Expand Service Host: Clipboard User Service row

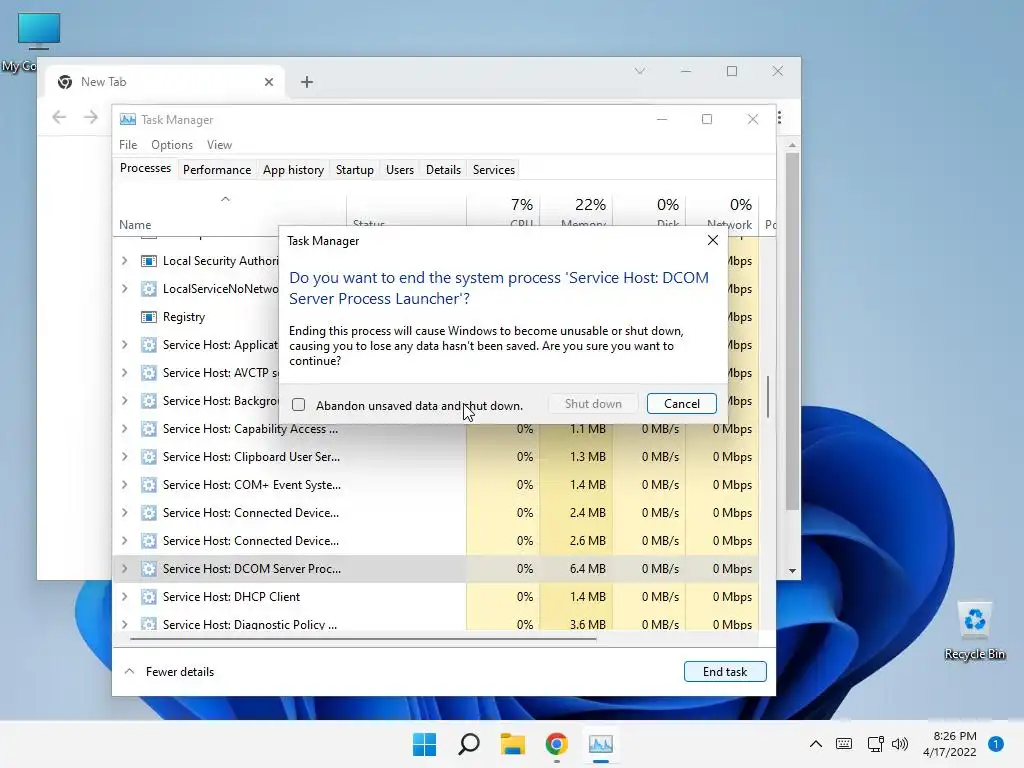click(124, 457)
